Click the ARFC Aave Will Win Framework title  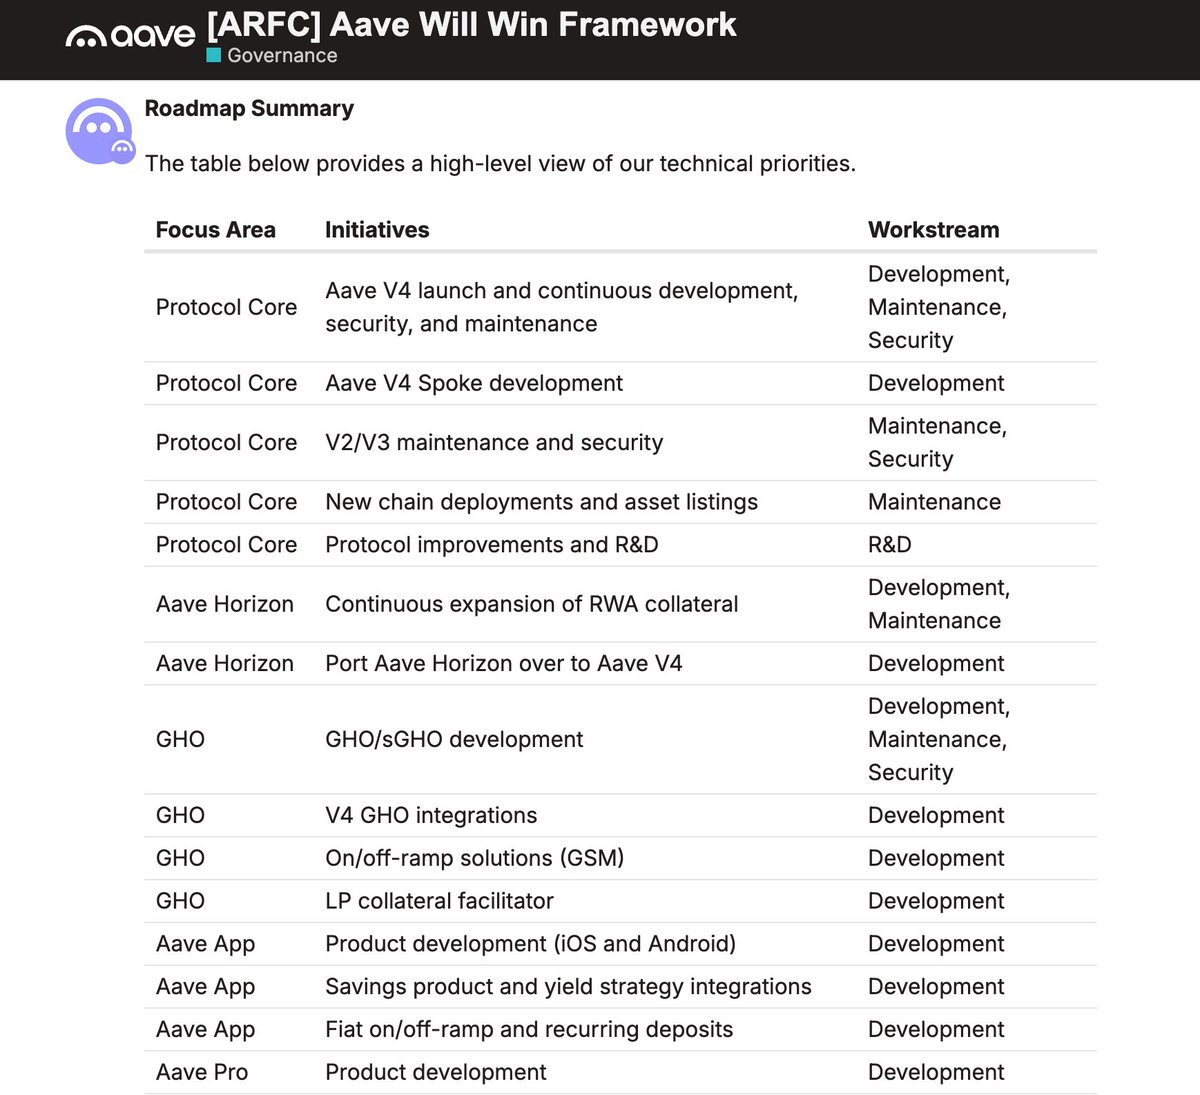click(471, 24)
